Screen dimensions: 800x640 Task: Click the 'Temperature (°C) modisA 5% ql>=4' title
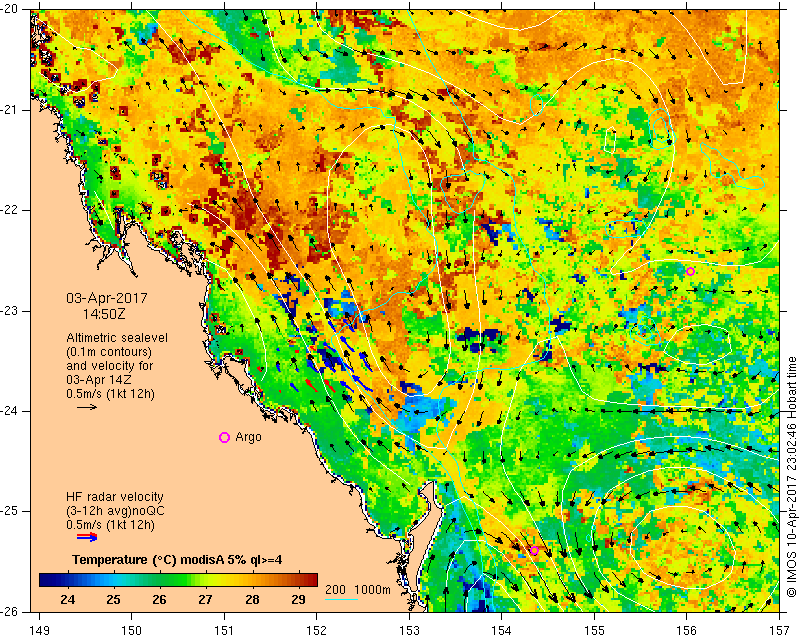click(177, 560)
